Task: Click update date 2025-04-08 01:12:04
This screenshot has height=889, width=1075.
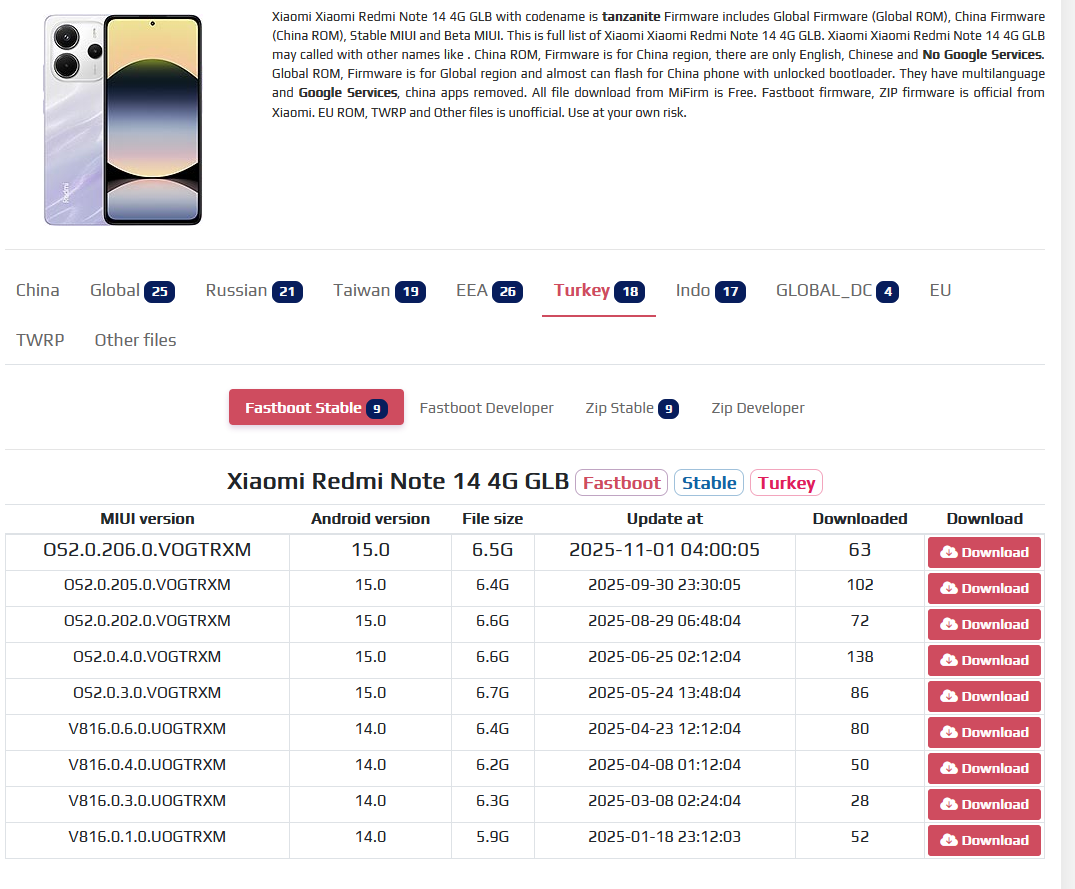Action: 664,765
